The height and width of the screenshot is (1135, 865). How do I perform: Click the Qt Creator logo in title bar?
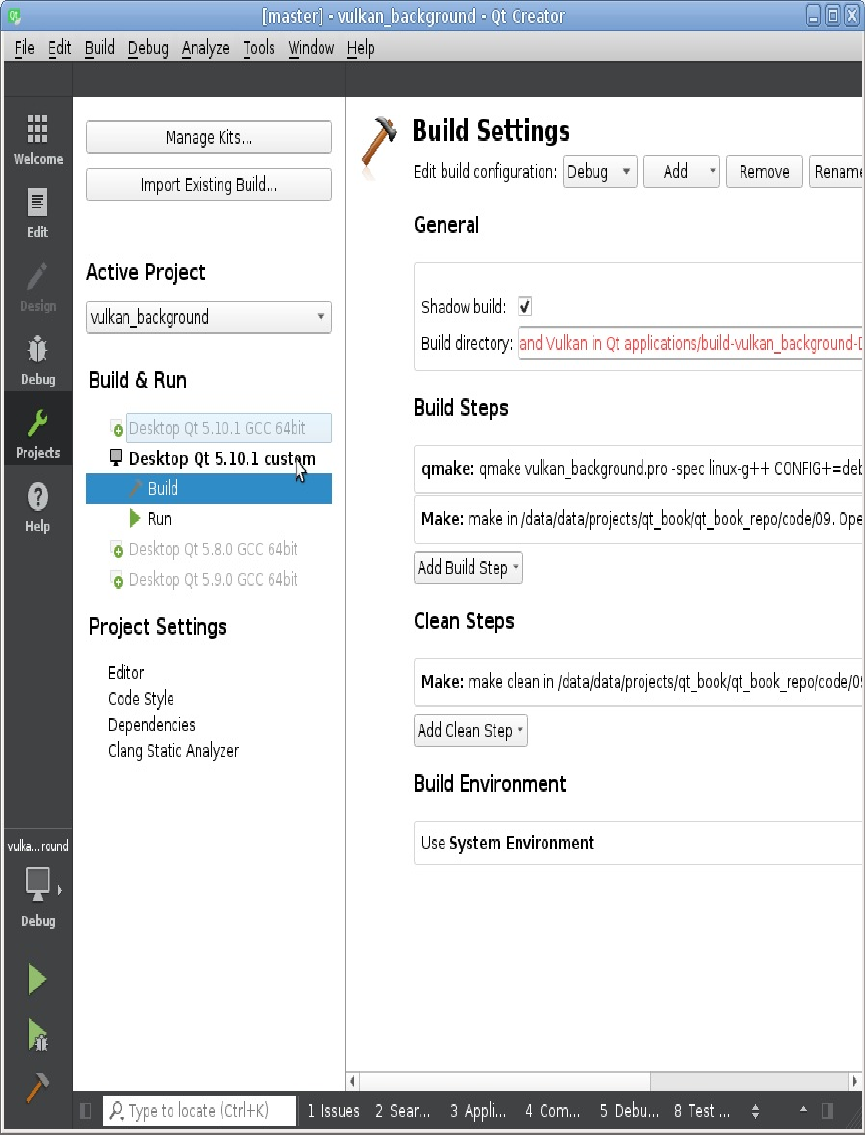pyautogui.click(x=15, y=15)
